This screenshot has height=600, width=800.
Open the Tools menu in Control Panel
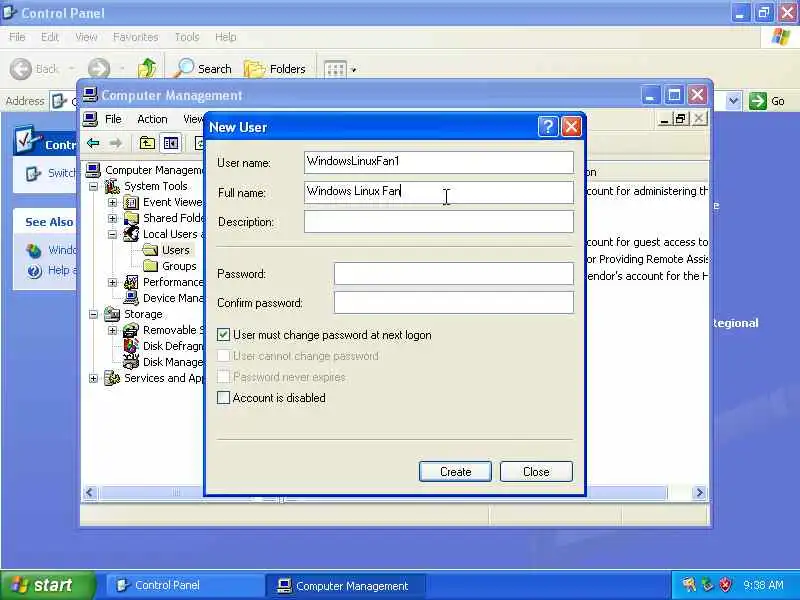coord(187,37)
